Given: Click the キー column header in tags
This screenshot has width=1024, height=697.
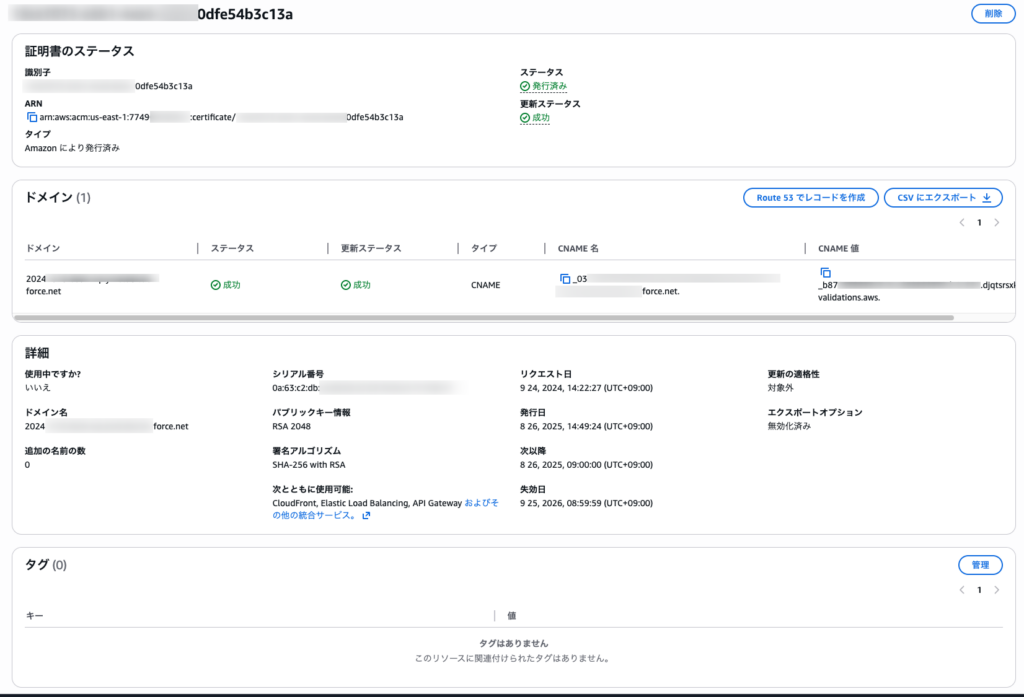Looking at the screenshot, I should click(x=34, y=615).
